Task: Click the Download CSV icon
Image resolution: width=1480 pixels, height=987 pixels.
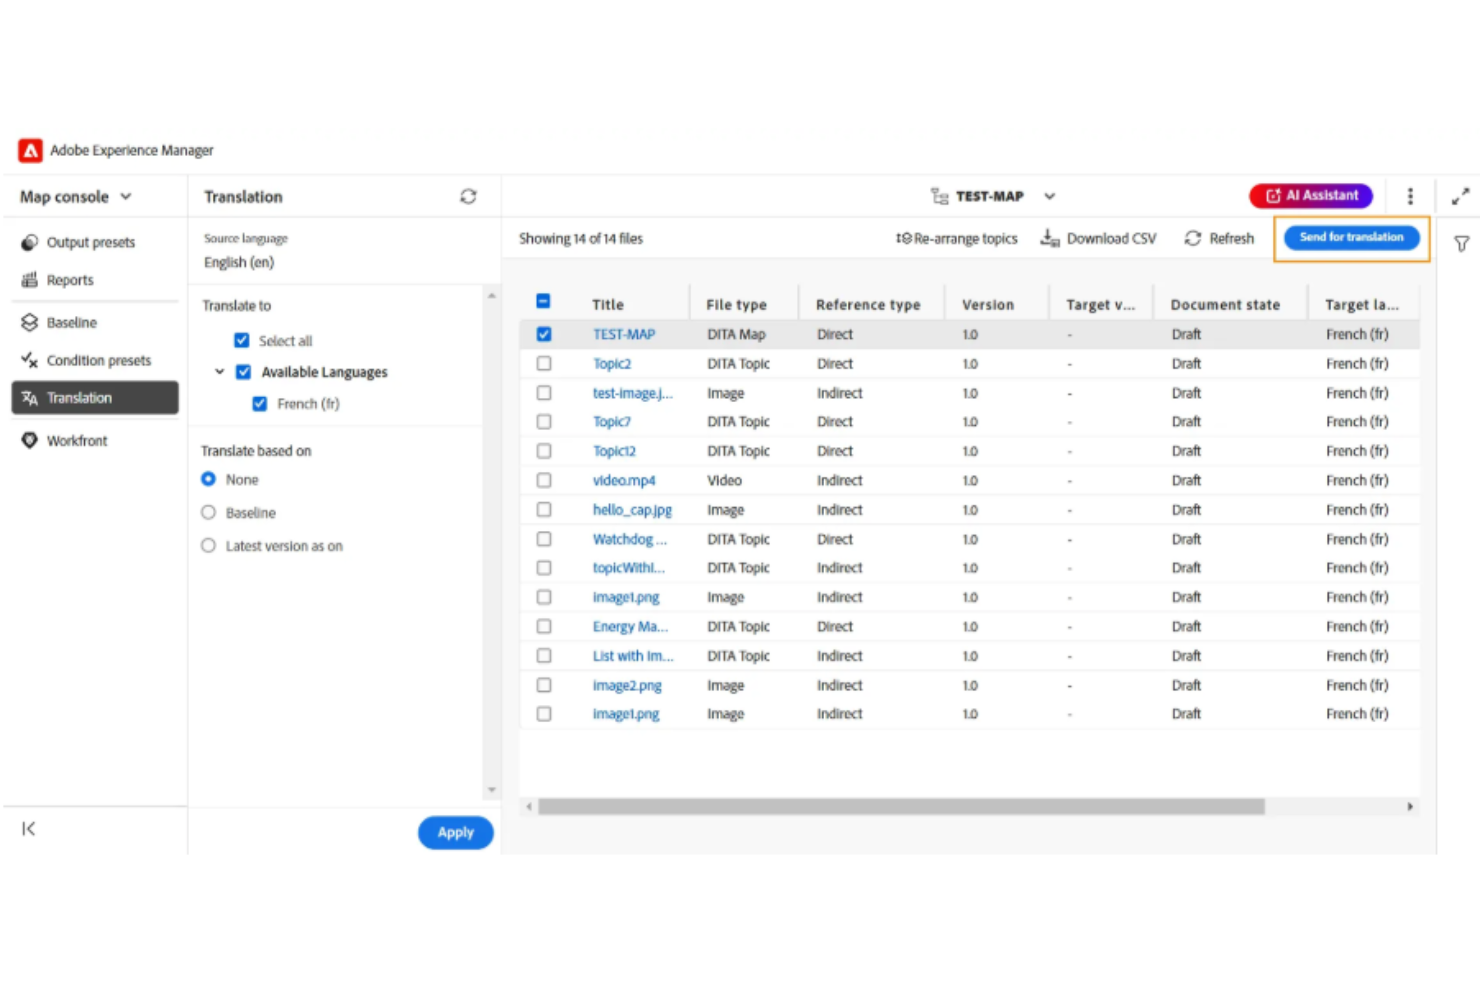Action: tap(1049, 238)
